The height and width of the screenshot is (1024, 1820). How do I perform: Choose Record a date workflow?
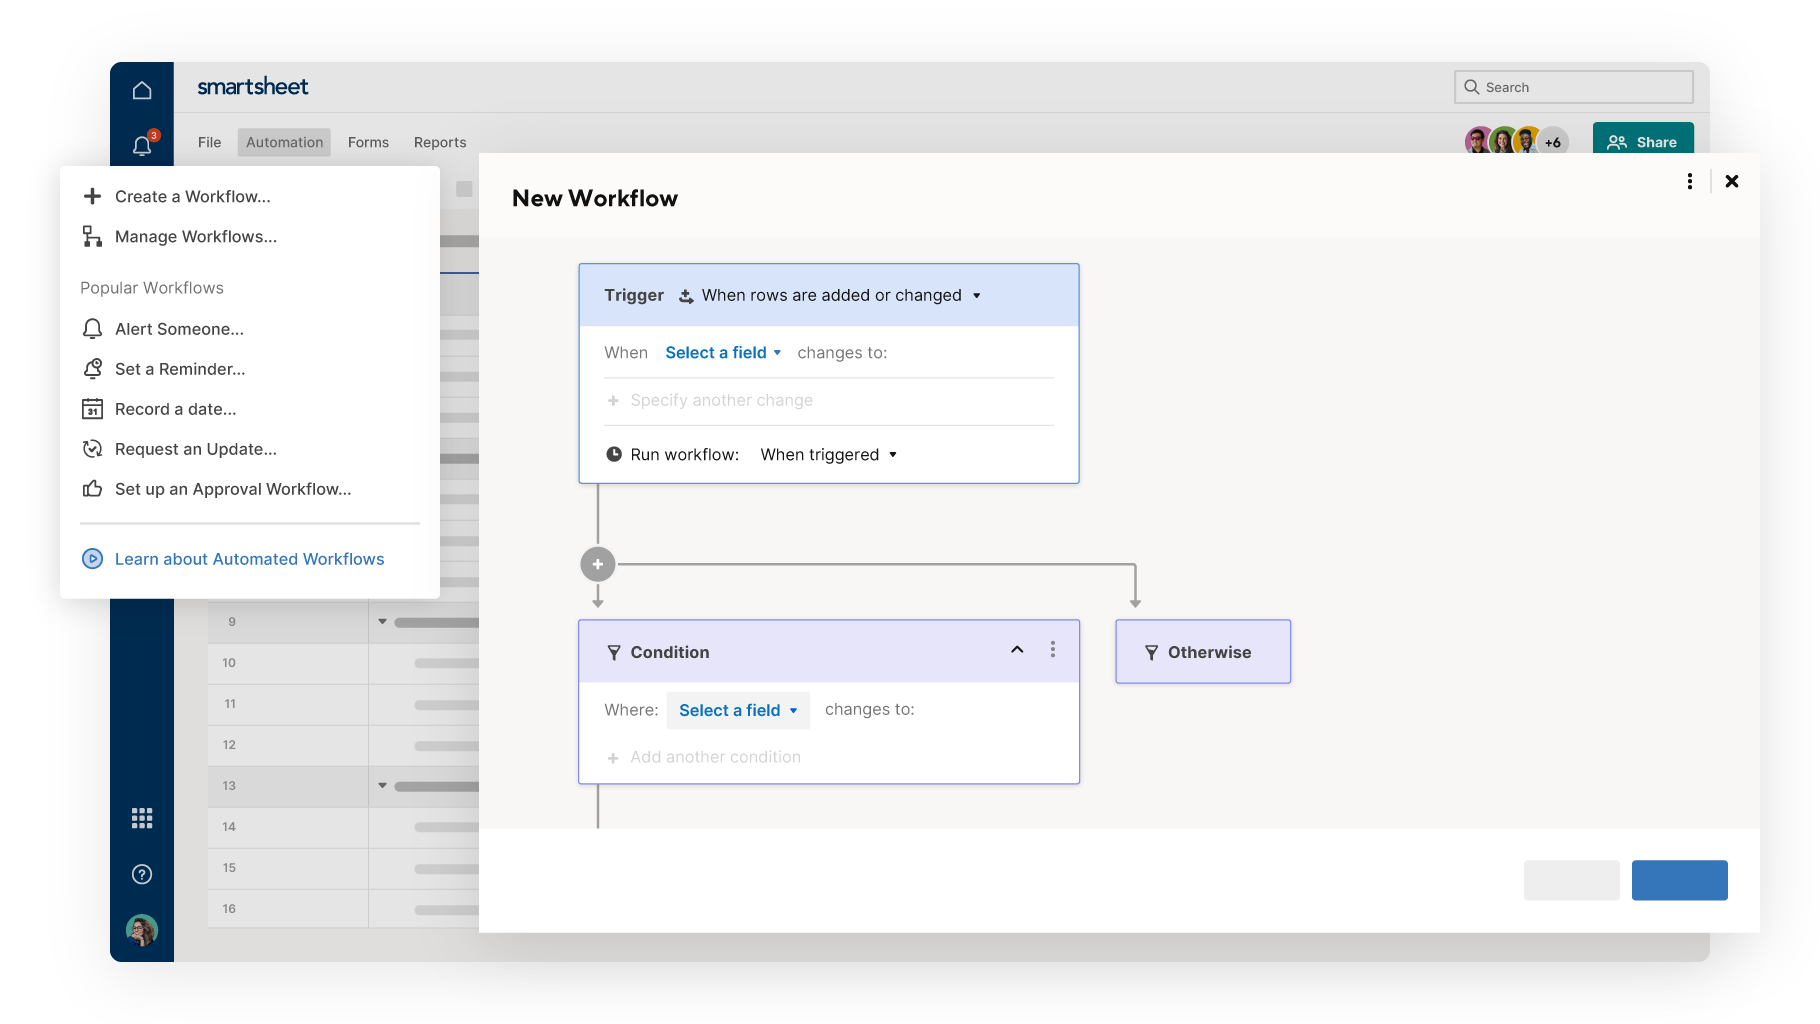175,408
